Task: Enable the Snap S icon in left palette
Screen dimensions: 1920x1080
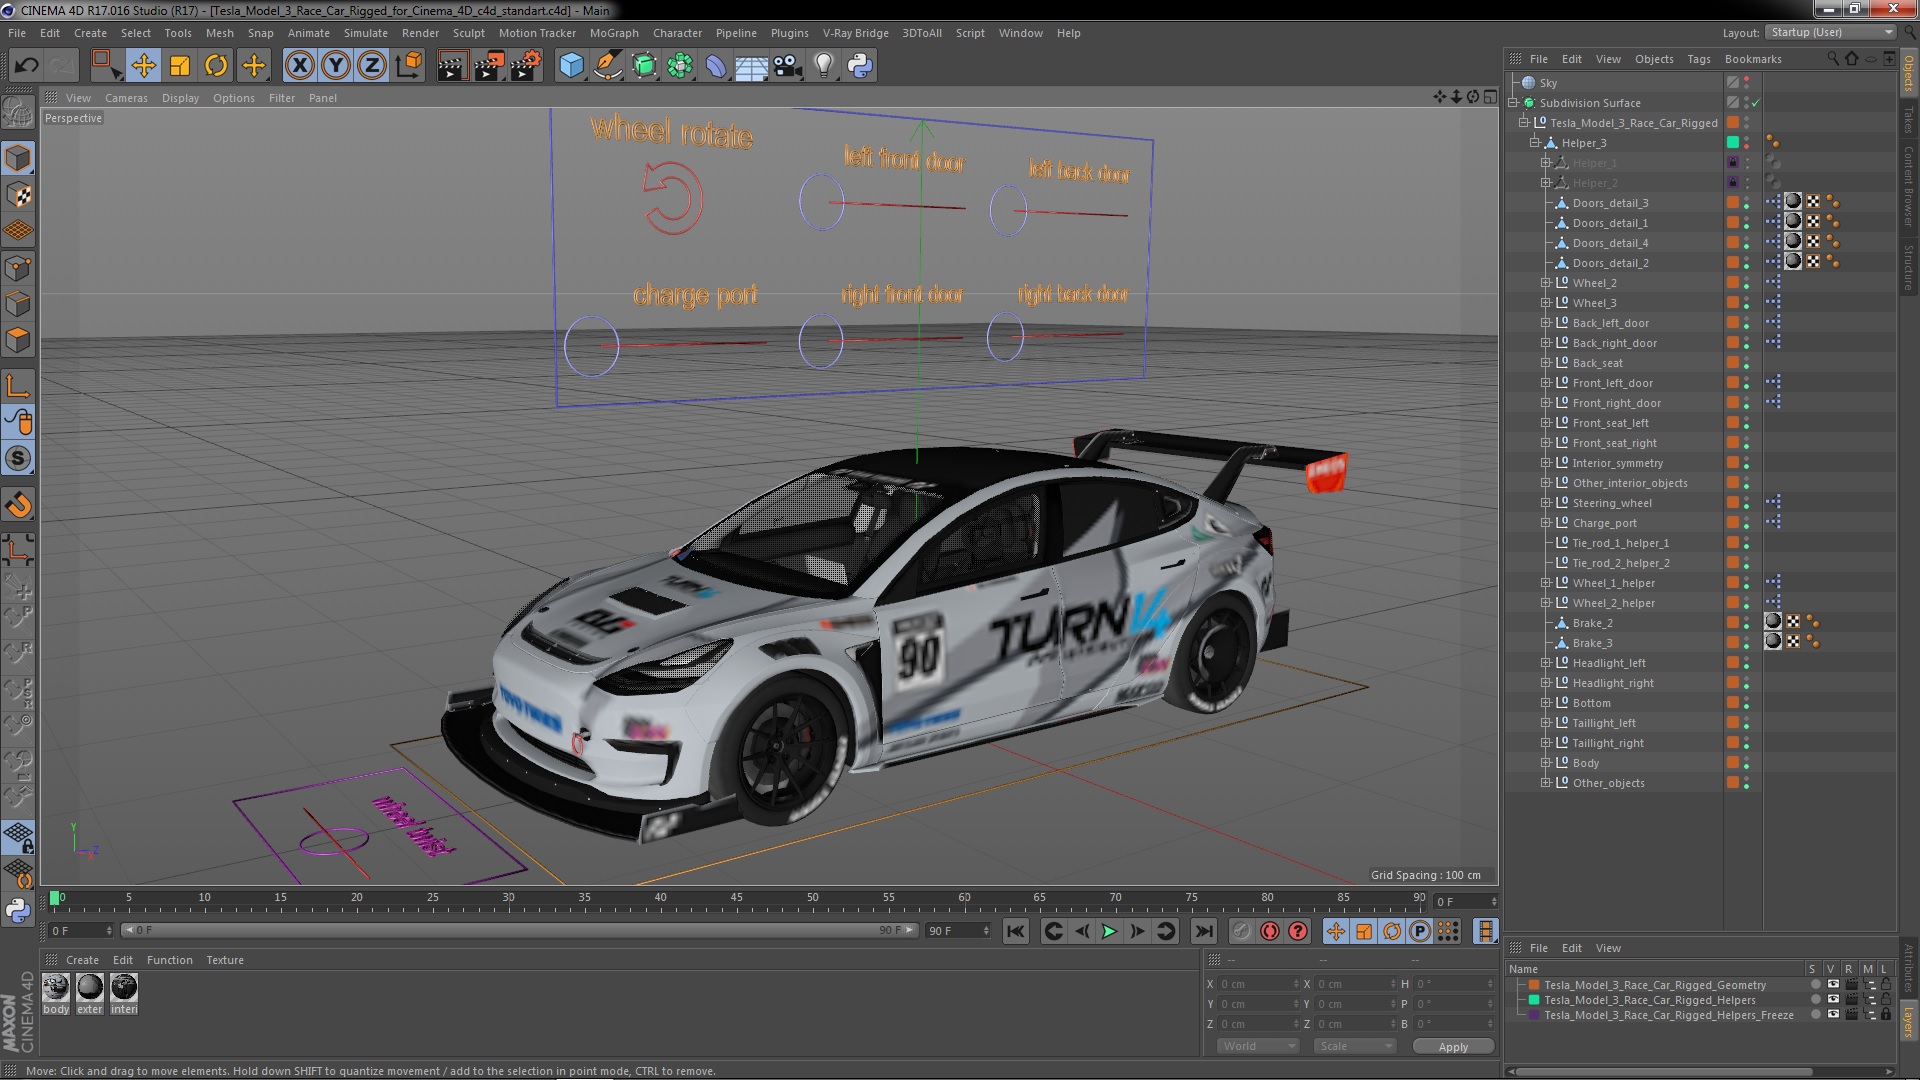Action: click(x=18, y=459)
